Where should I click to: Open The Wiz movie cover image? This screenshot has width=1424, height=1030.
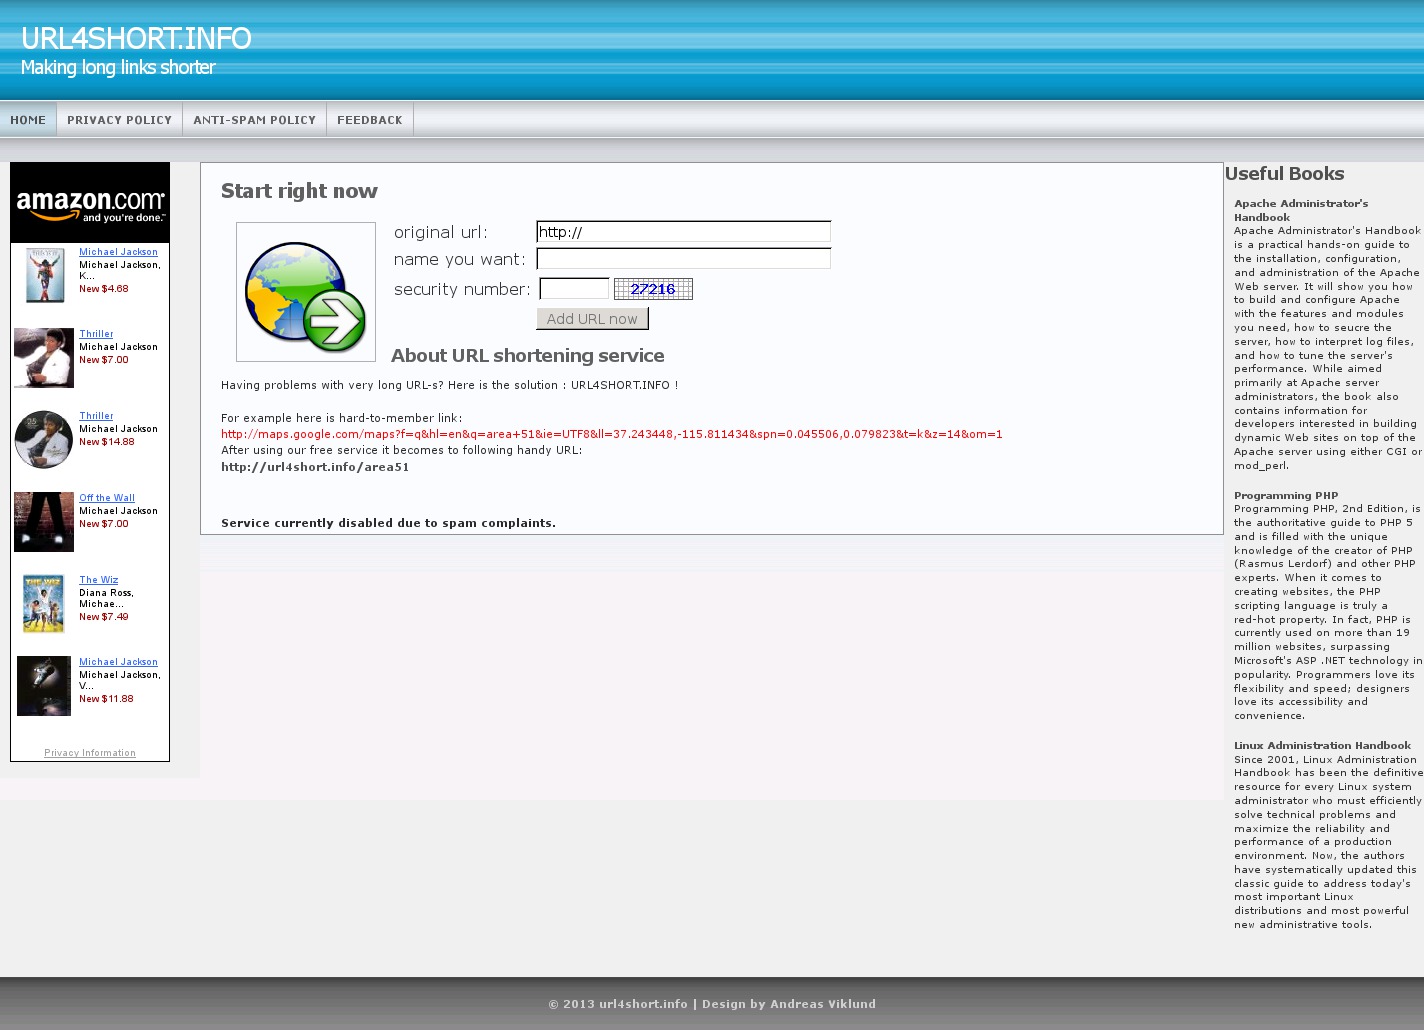(x=44, y=603)
